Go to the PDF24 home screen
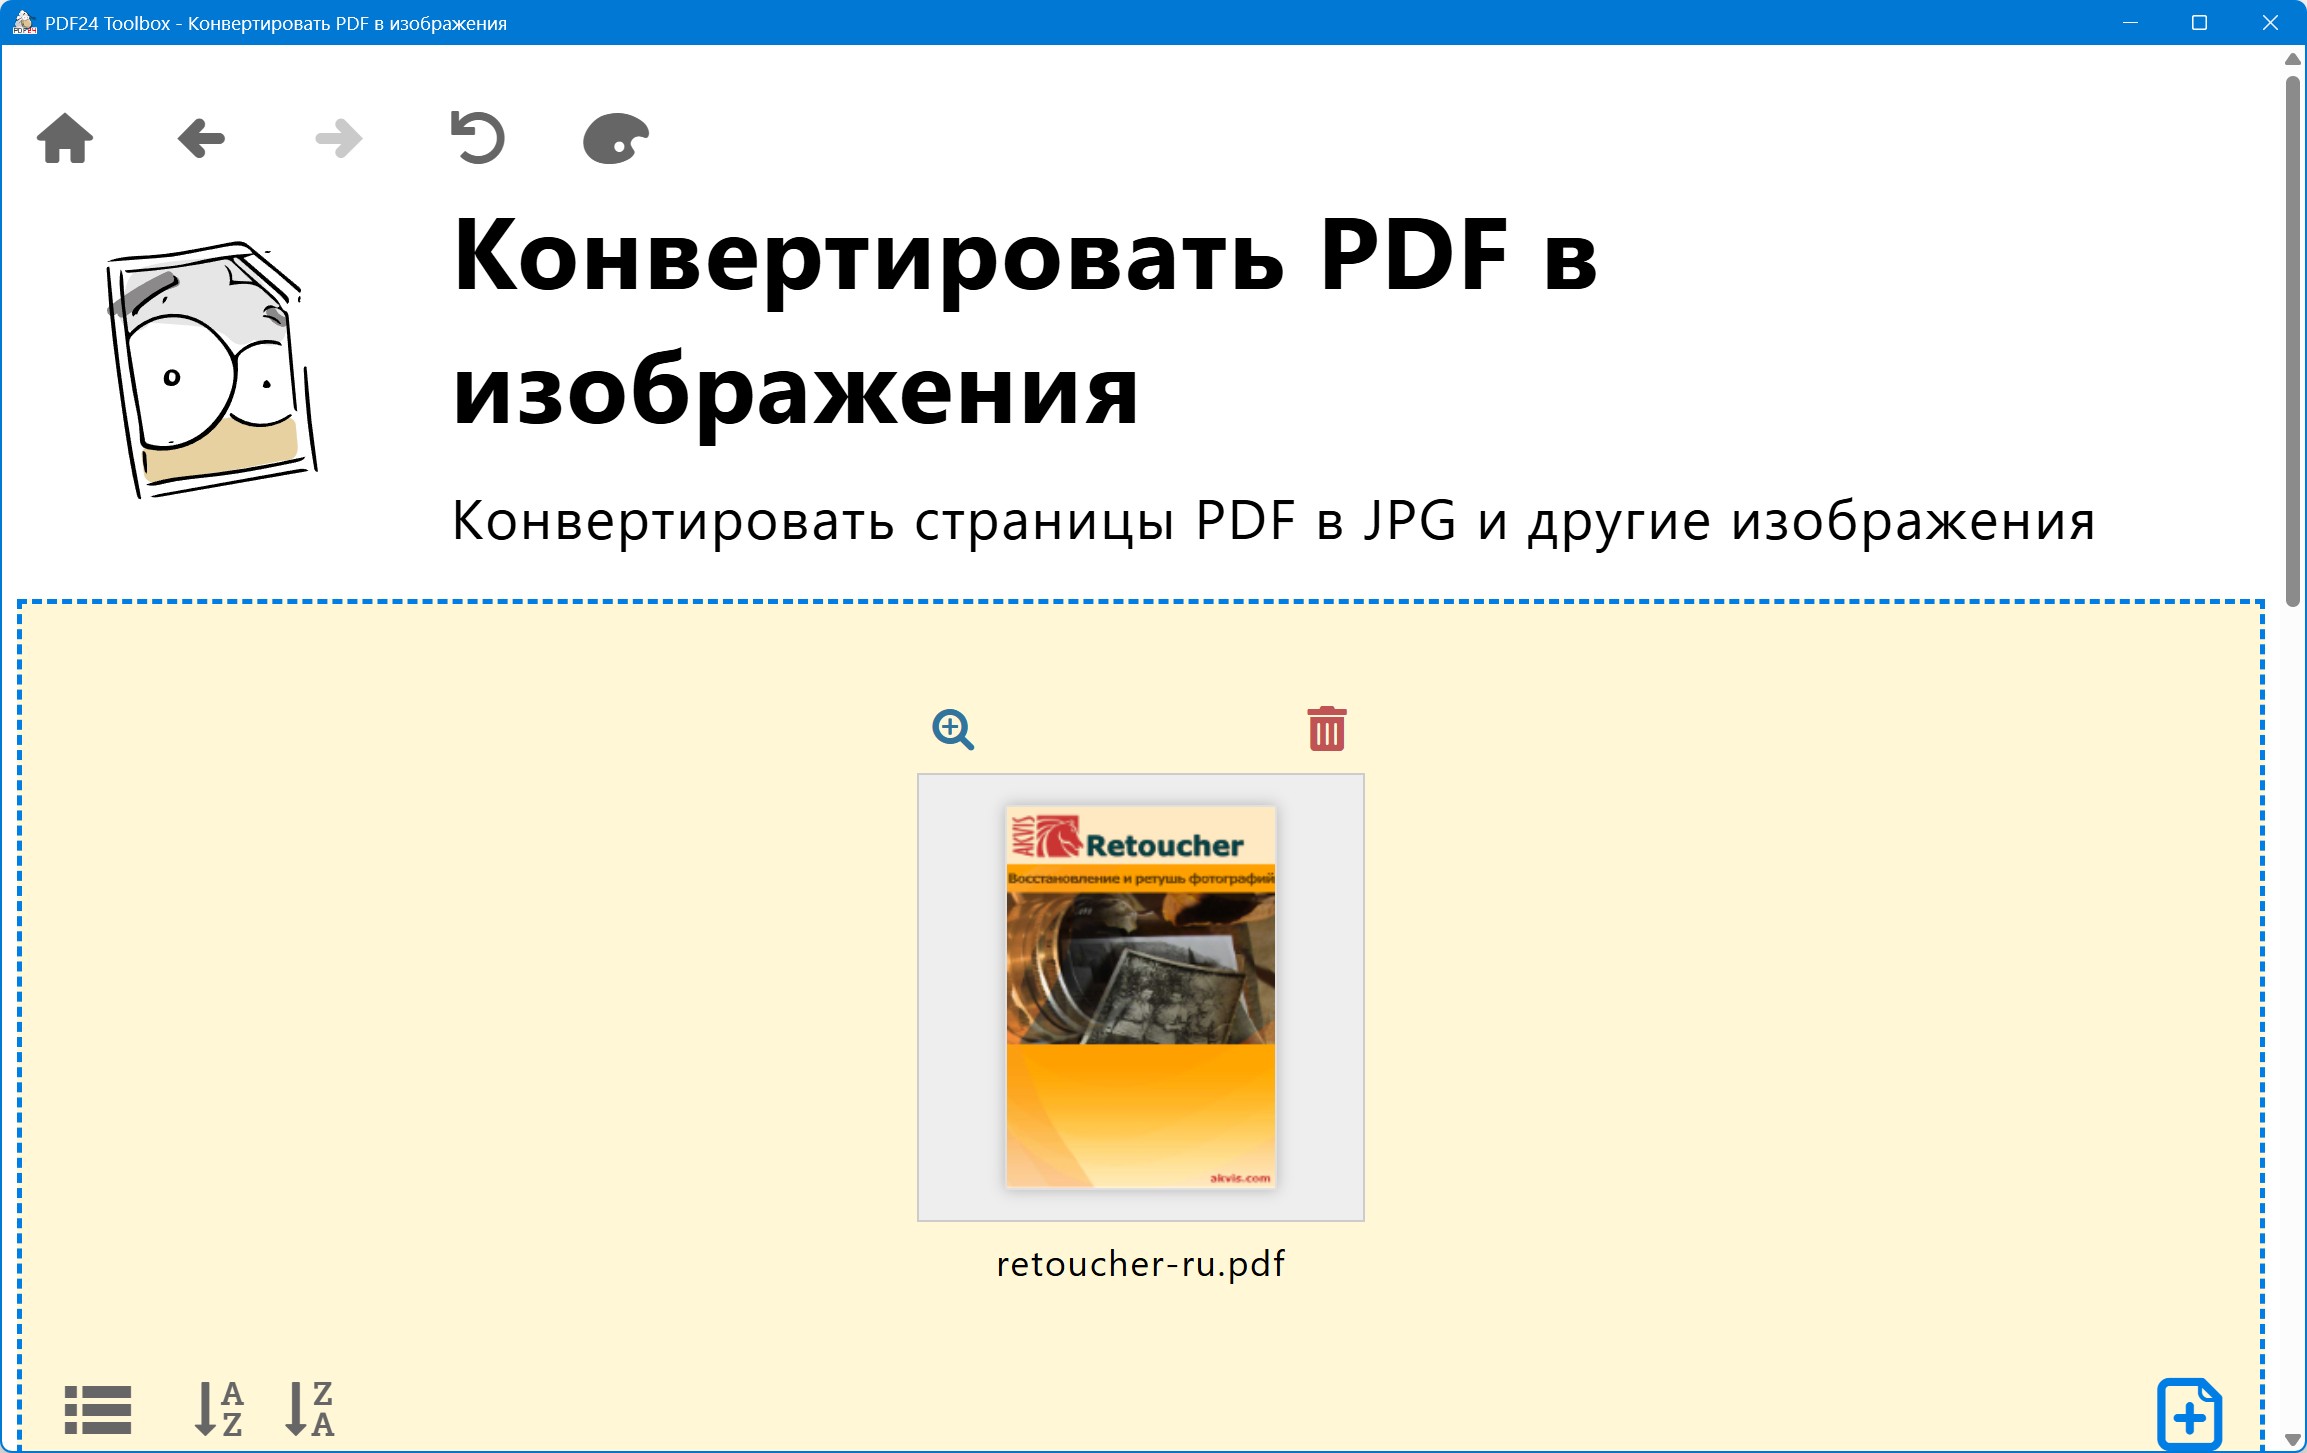Image resolution: width=2307 pixels, height=1453 pixels. click(x=65, y=138)
